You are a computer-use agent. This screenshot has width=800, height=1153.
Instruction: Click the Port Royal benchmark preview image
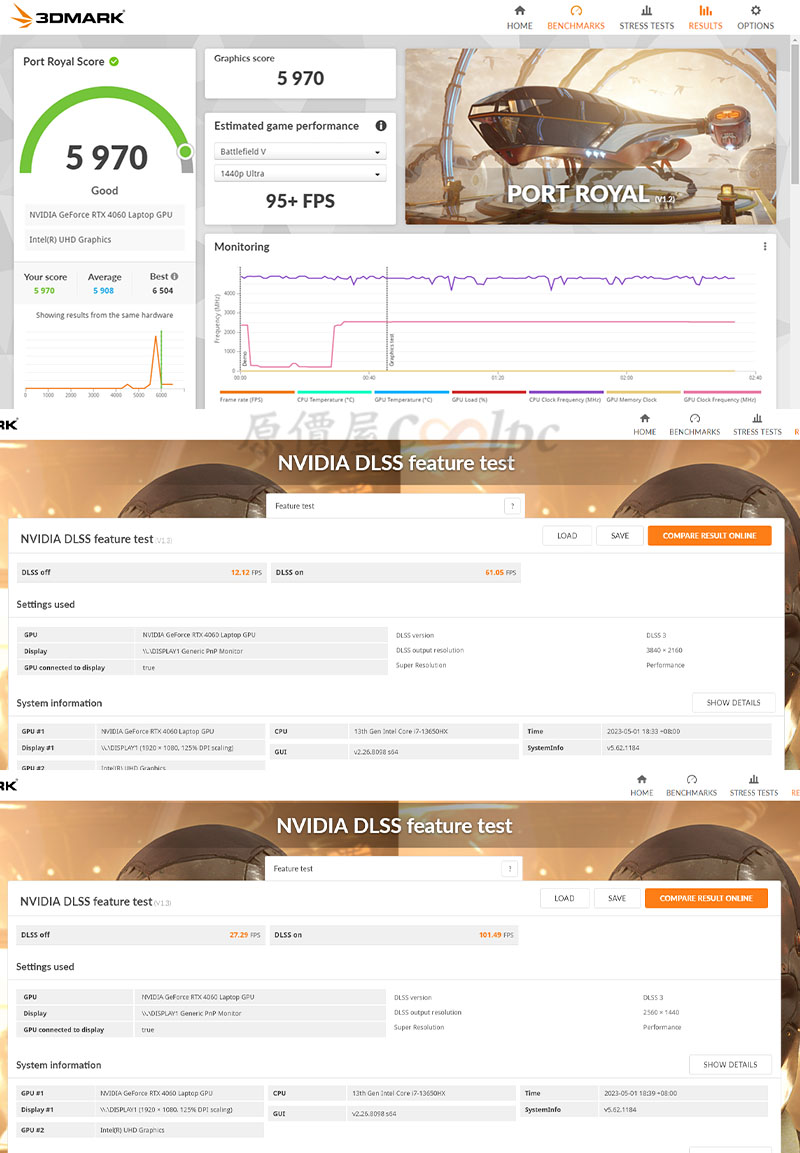pos(590,137)
